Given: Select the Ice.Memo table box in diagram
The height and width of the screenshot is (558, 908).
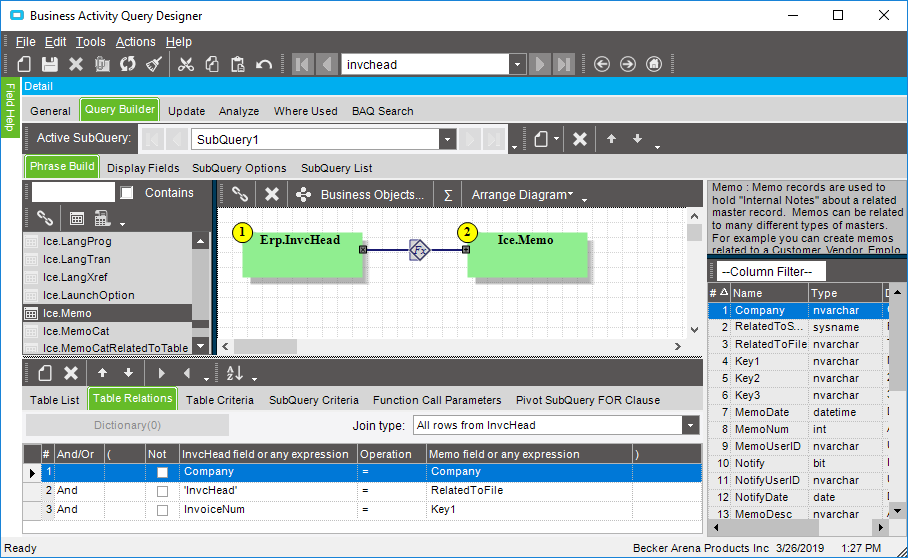Looking at the screenshot, I should point(528,255).
